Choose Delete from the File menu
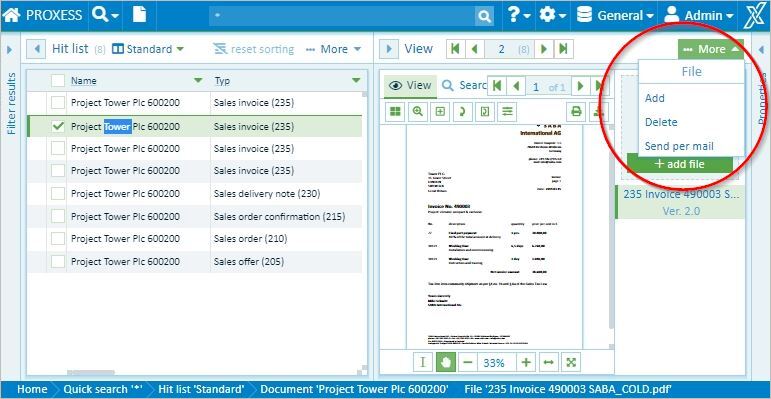771x399 pixels. pos(661,122)
